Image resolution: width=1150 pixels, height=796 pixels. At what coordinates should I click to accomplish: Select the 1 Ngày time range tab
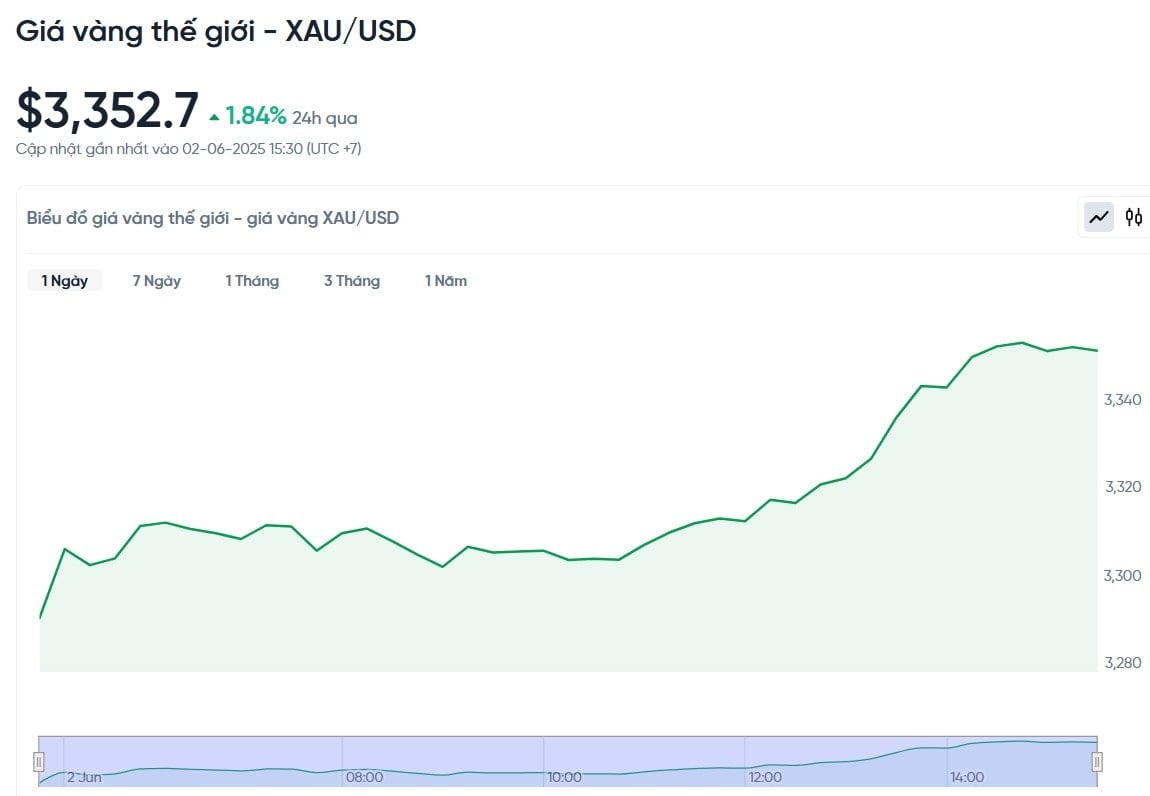pos(65,281)
